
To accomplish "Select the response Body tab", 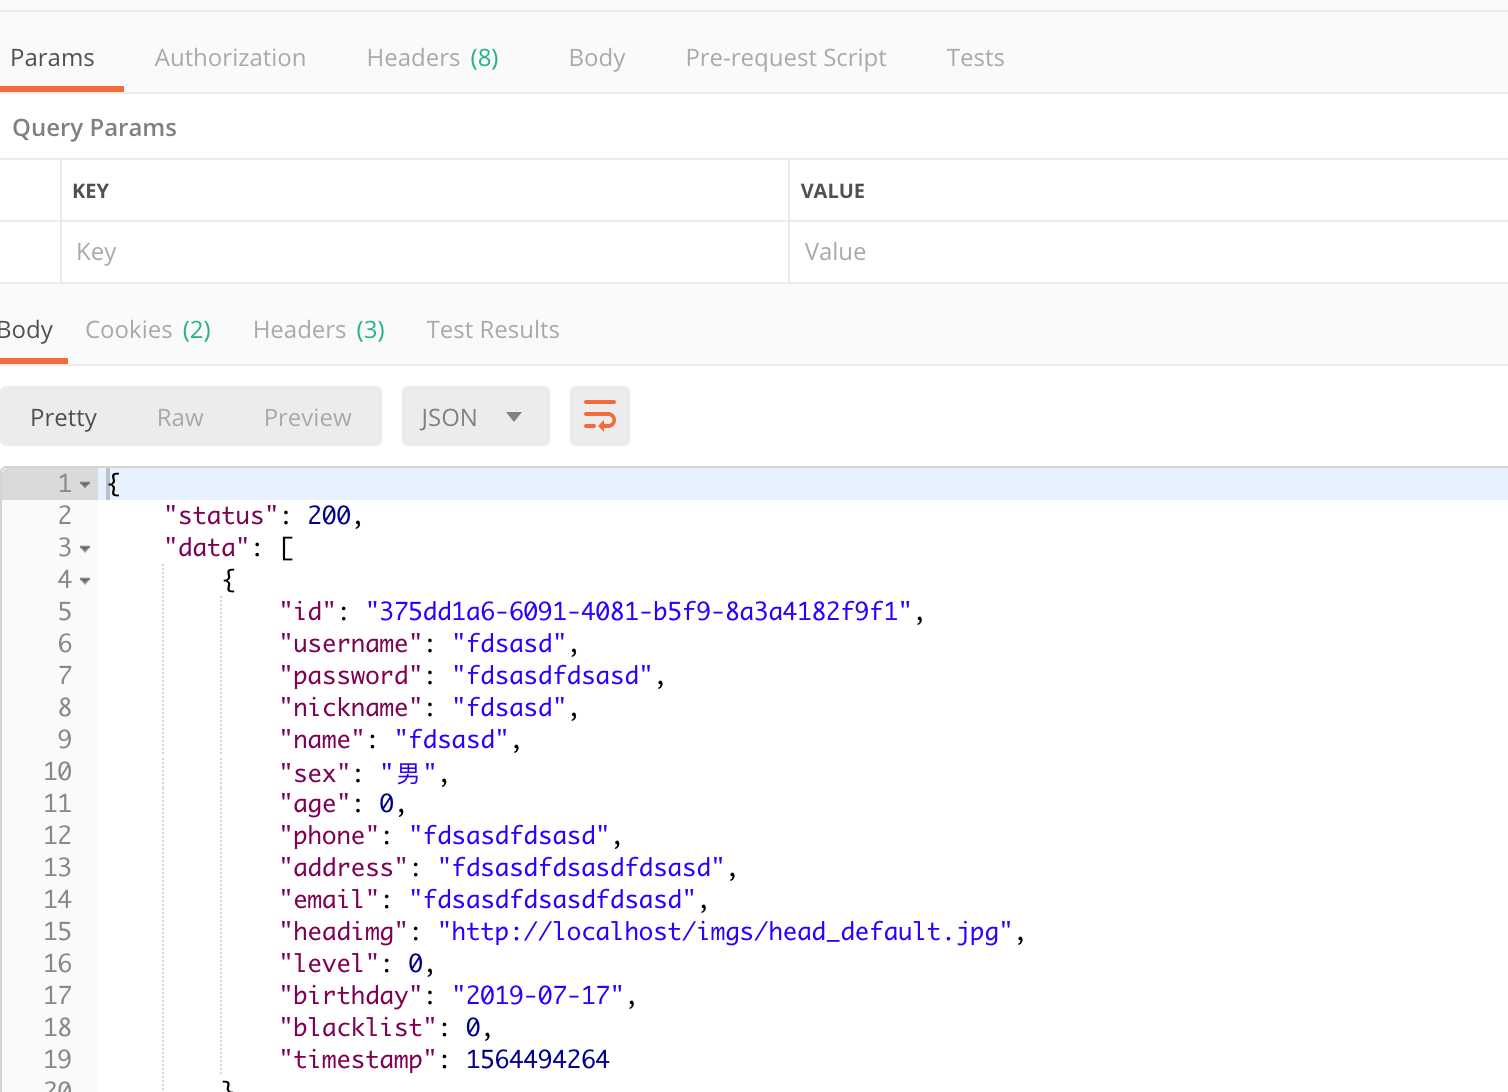I will [26, 330].
